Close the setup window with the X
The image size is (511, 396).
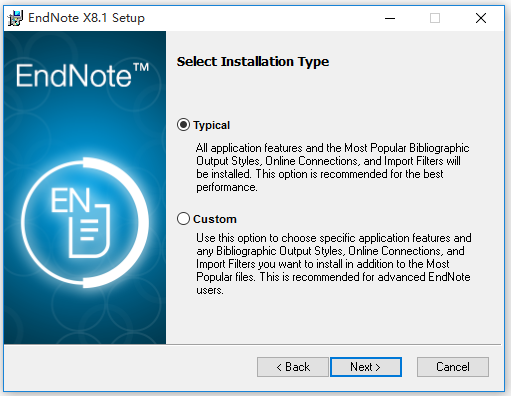[481, 18]
